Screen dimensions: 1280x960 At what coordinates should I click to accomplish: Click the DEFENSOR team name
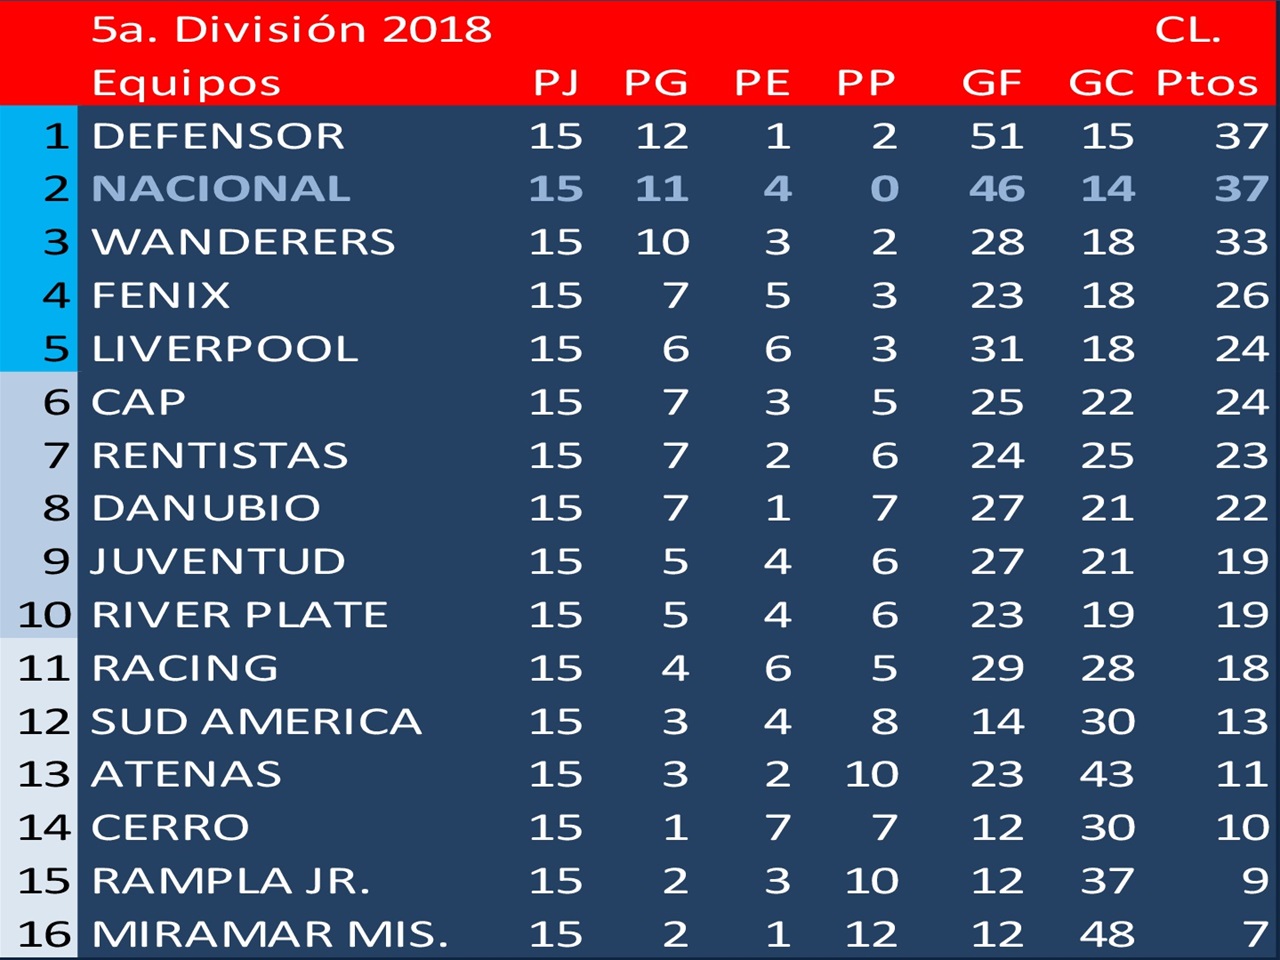click(218, 136)
